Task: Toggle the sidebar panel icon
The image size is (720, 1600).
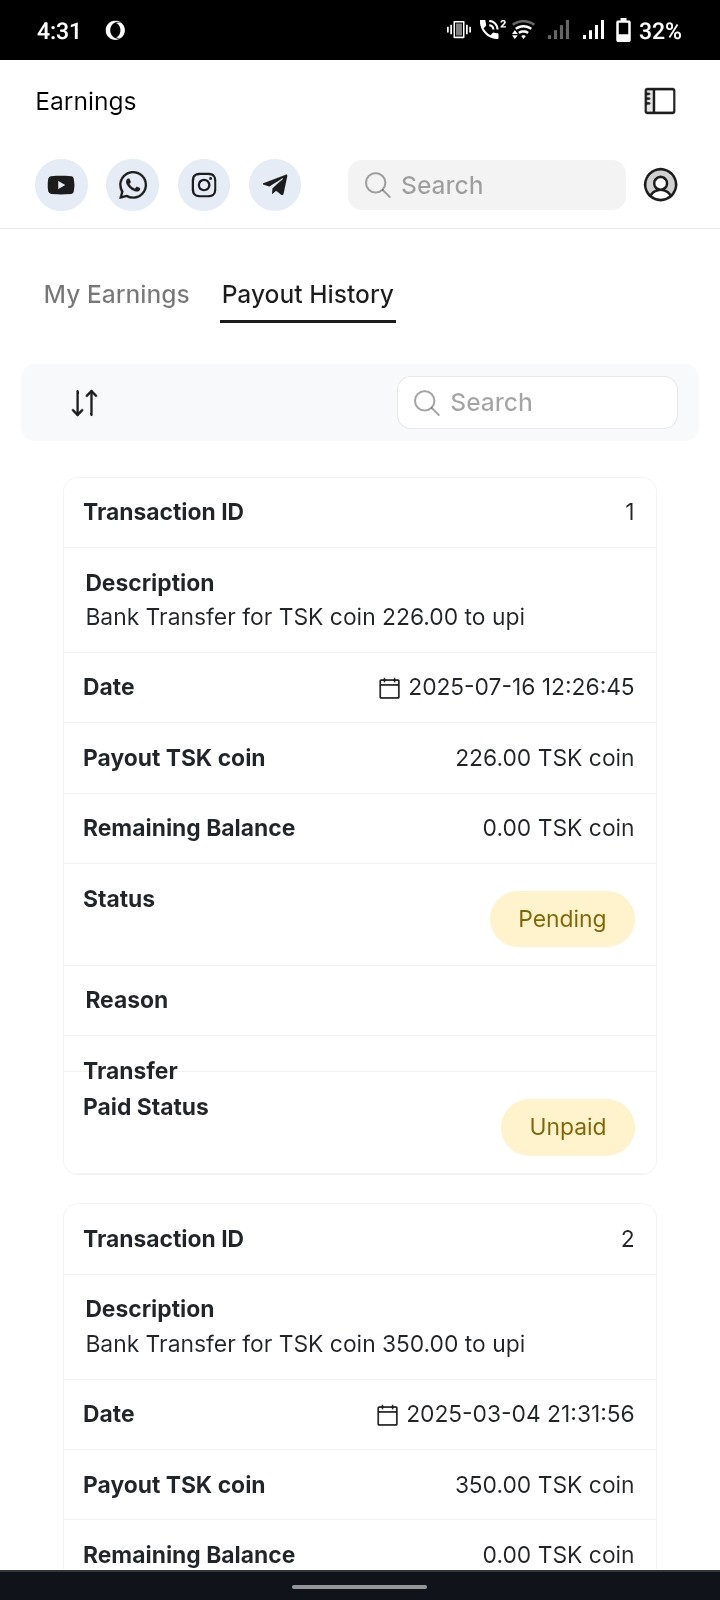Action: point(660,101)
